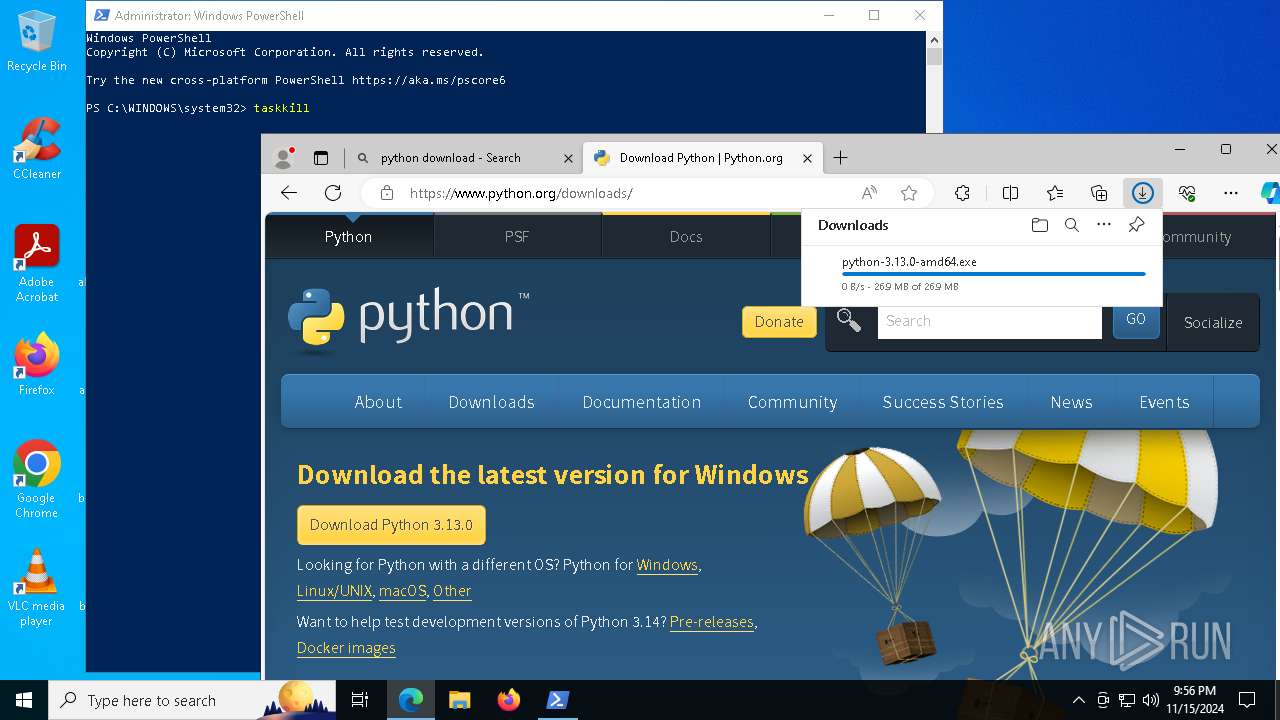Screen dimensions: 1280x720
Task: Click the GO search button
Action: pos(1136,320)
